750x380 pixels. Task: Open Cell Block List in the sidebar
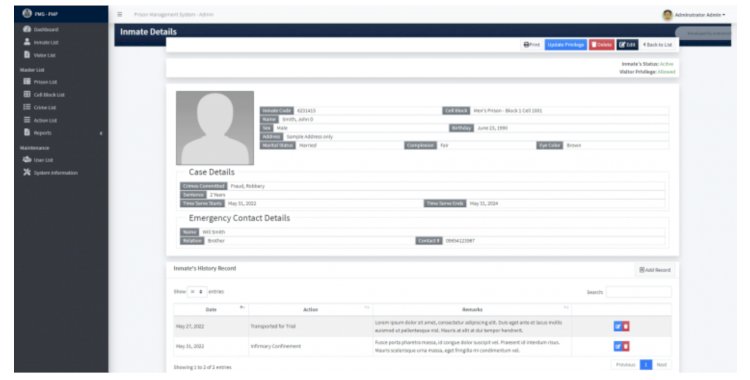tap(49, 95)
